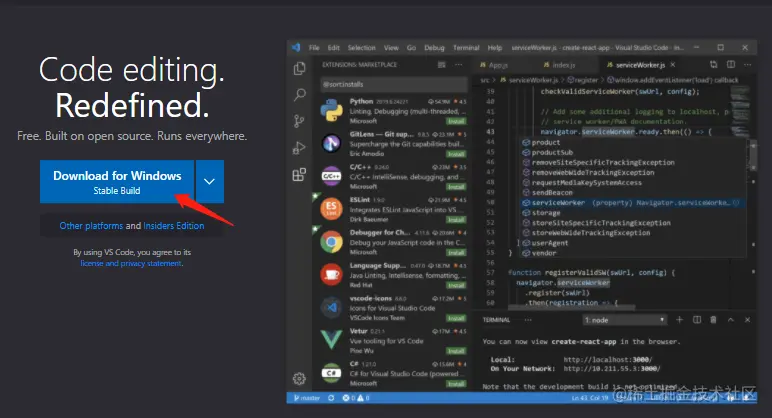Click the master branch in the status bar

[x=306, y=398]
